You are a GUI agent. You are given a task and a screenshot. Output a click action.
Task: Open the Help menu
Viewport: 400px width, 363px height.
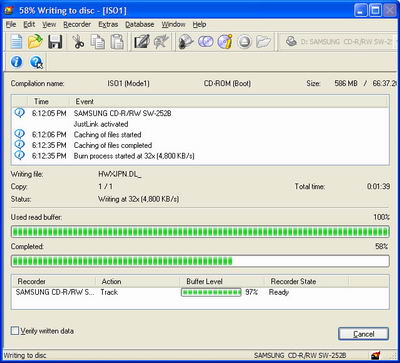point(199,24)
